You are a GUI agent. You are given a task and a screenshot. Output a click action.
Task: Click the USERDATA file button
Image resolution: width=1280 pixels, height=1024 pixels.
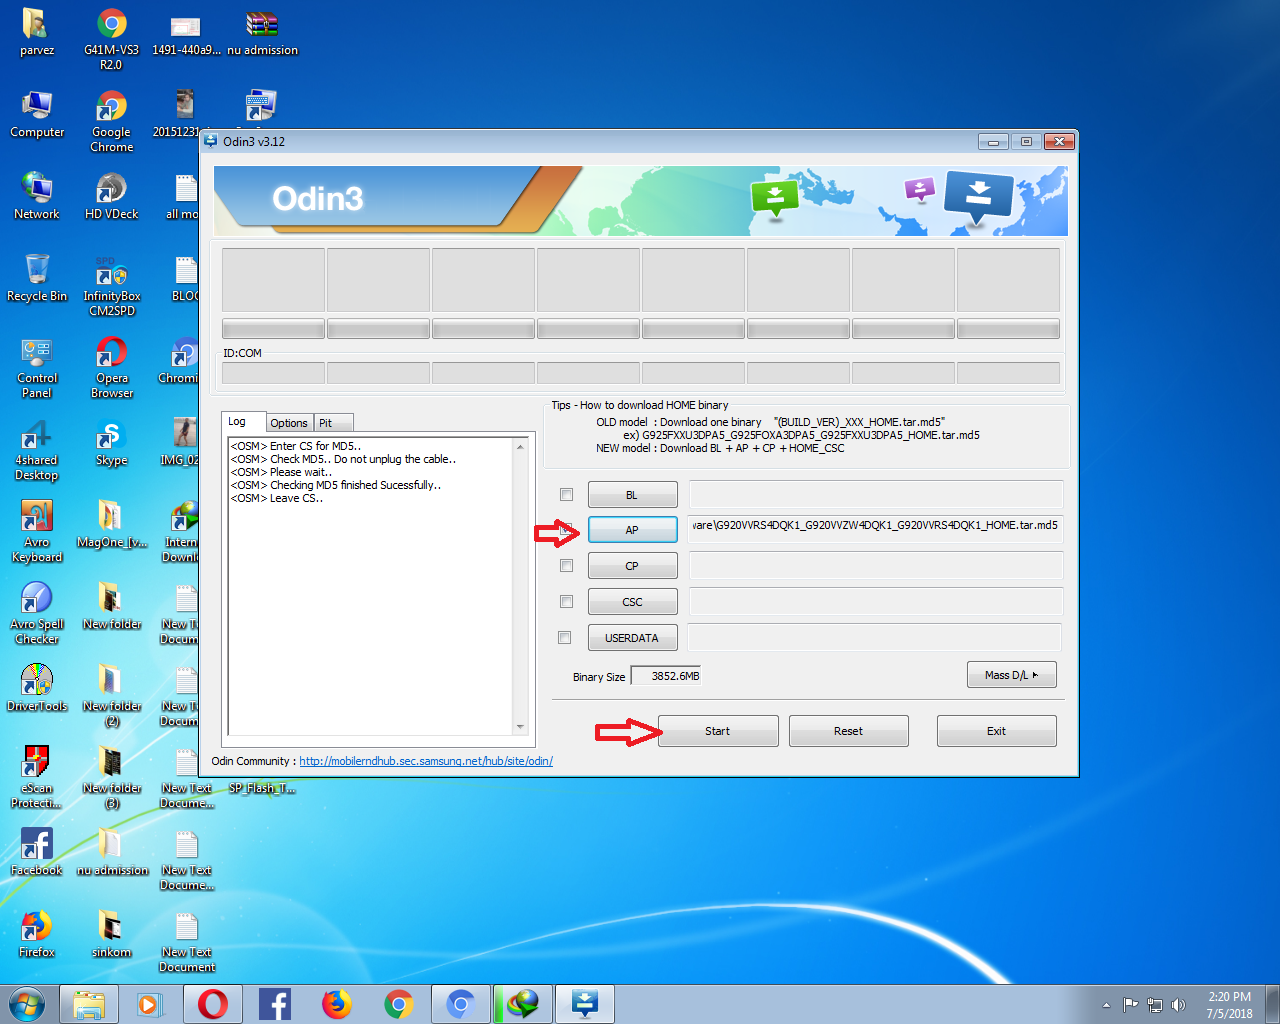pyautogui.click(x=632, y=638)
